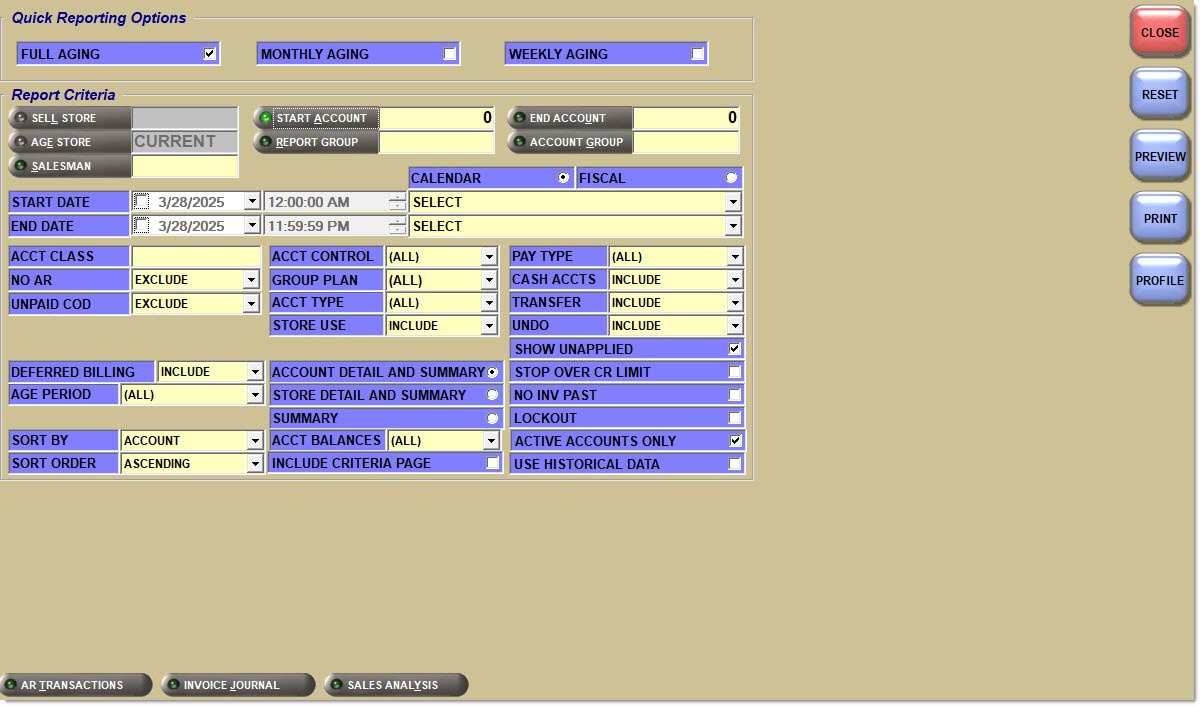Tick the Use Historical Data checkbox
This screenshot has height=706, width=1200.
pos(735,464)
